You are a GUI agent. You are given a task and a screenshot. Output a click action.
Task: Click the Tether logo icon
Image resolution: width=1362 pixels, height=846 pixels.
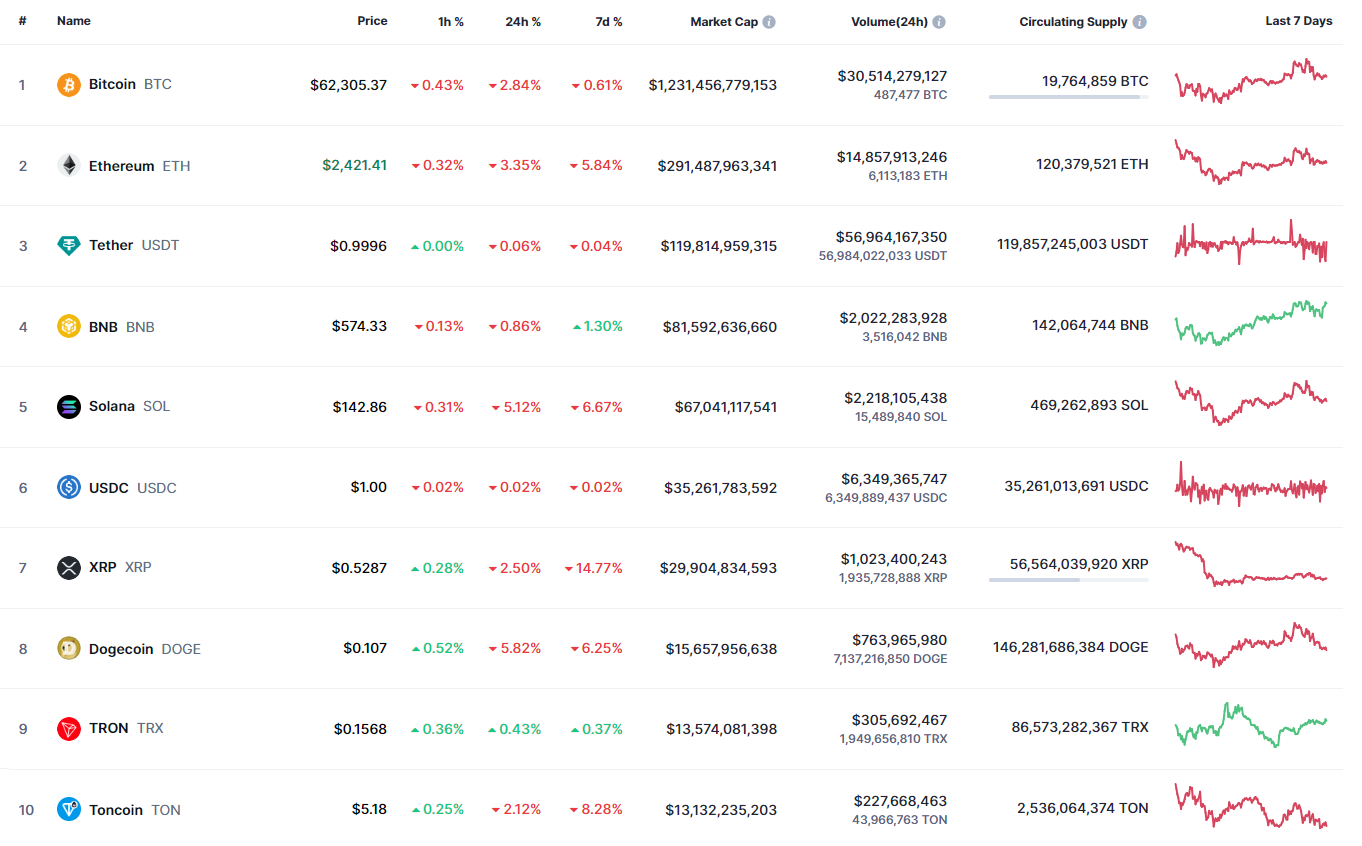(x=69, y=246)
